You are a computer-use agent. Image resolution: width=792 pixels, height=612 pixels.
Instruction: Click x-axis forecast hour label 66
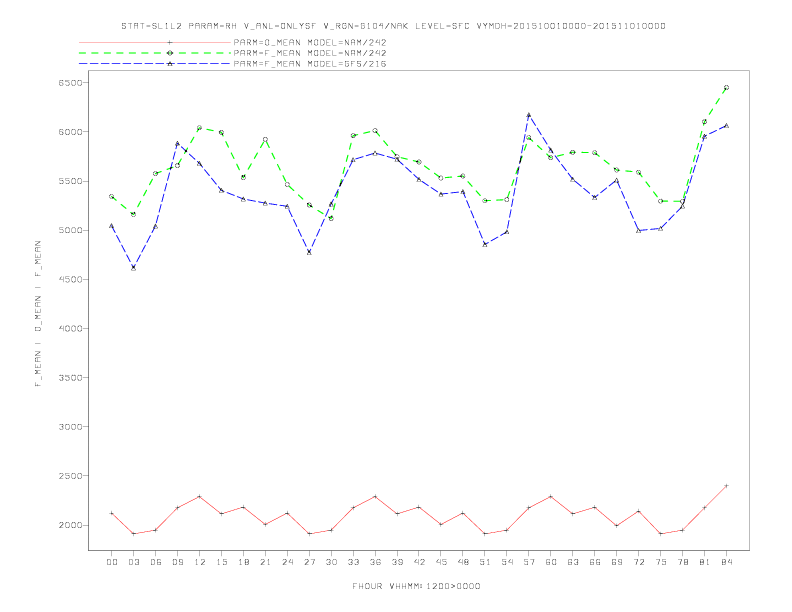pyautogui.click(x=595, y=562)
